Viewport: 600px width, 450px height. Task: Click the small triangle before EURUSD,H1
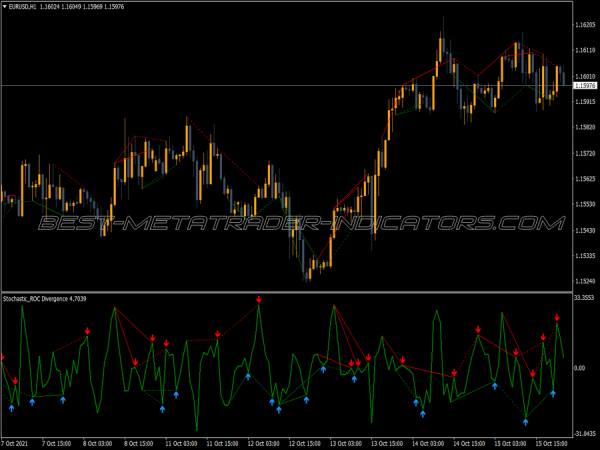[x=4, y=7]
